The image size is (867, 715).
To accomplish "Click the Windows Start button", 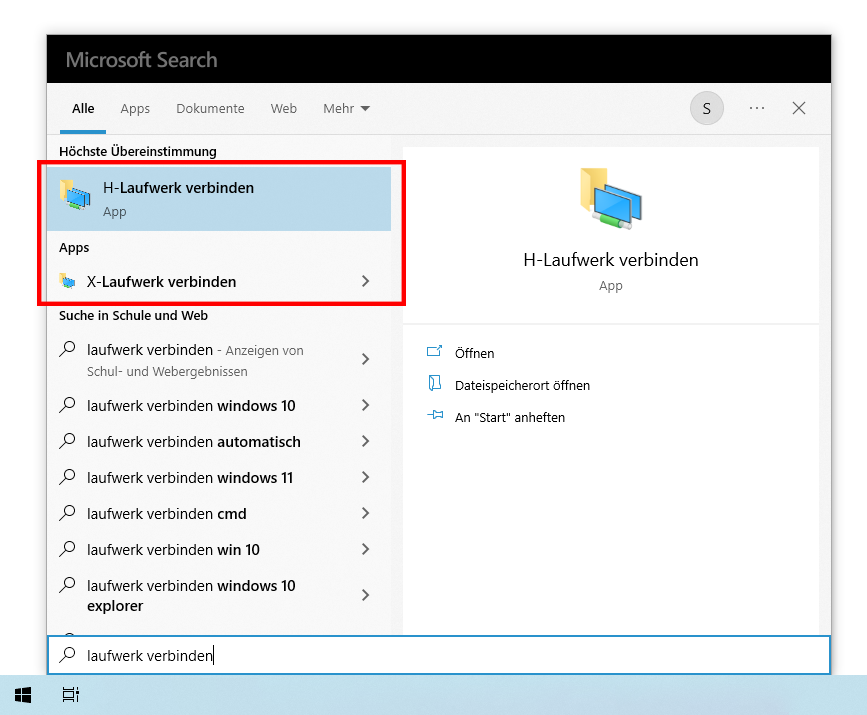I will point(22,694).
